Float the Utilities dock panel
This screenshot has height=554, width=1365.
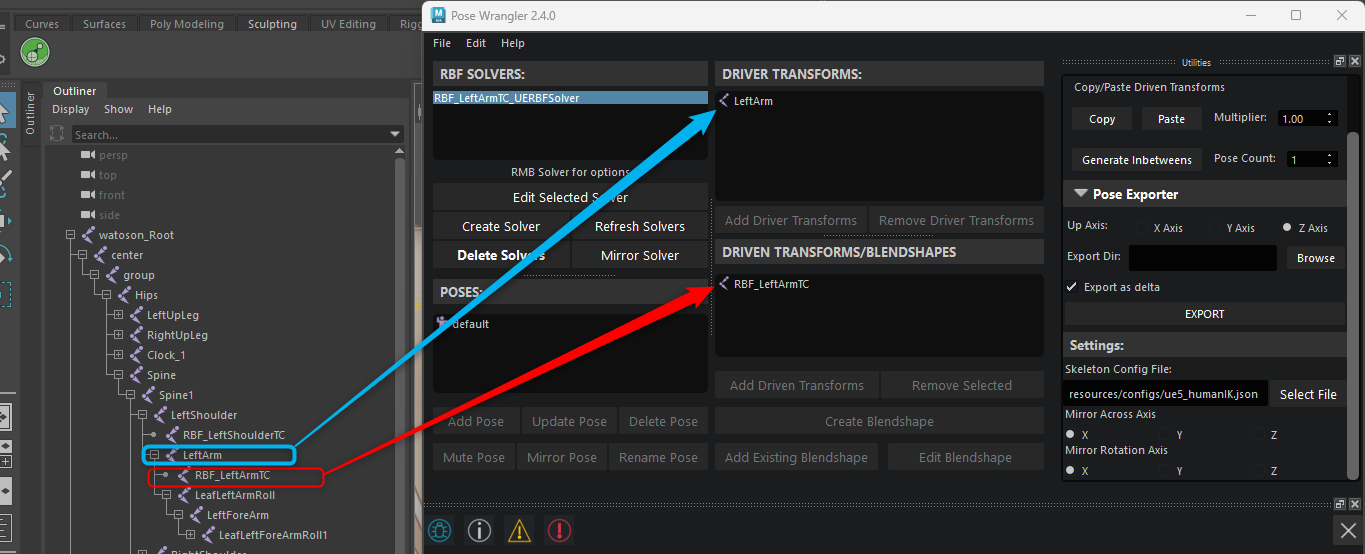pyautogui.click(x=1340, y=62)
